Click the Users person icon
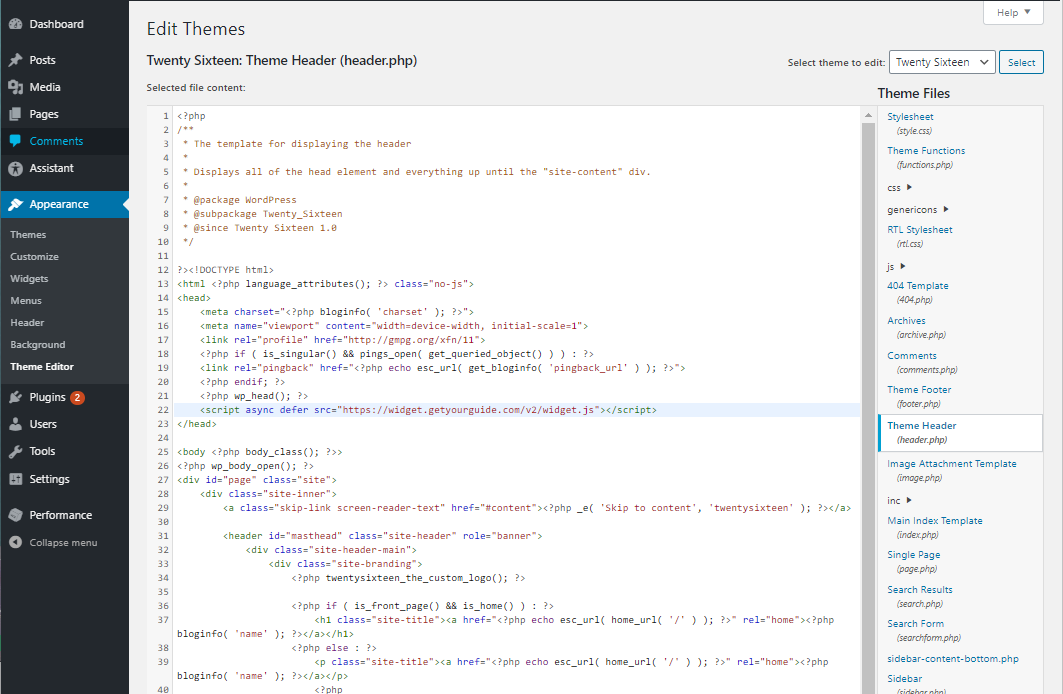Screen dimensions: 1063x694 [16, 424]
